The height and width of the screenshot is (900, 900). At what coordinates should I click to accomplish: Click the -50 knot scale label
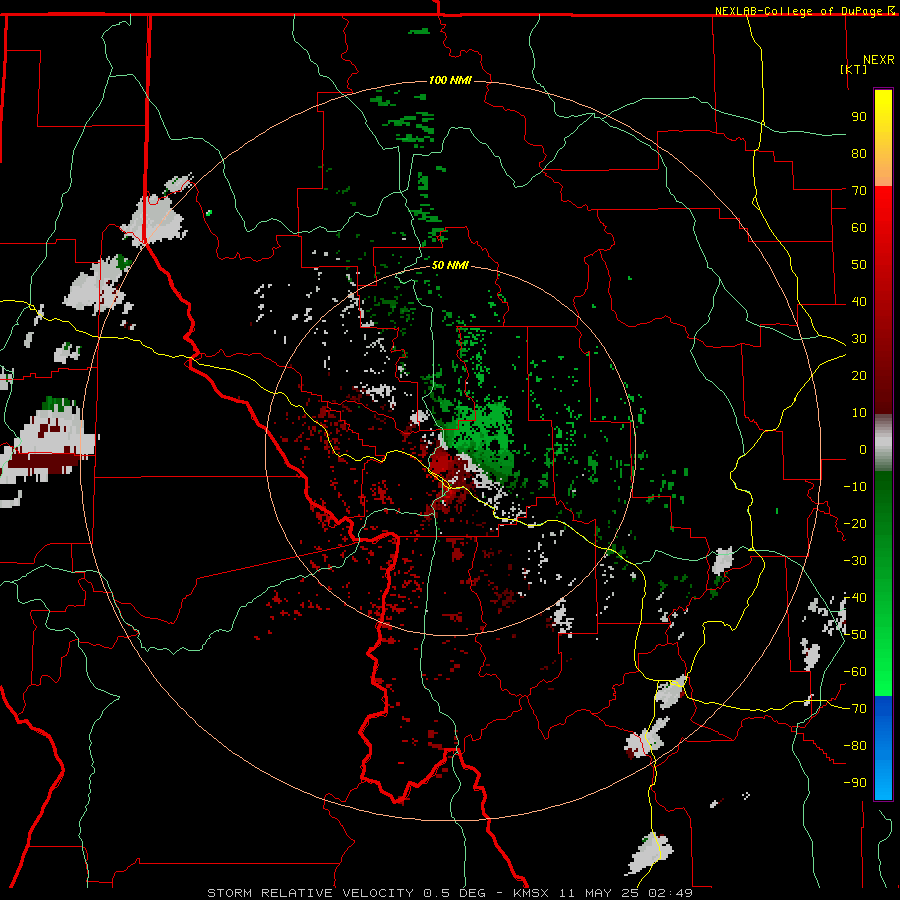(x=855, y=634)
